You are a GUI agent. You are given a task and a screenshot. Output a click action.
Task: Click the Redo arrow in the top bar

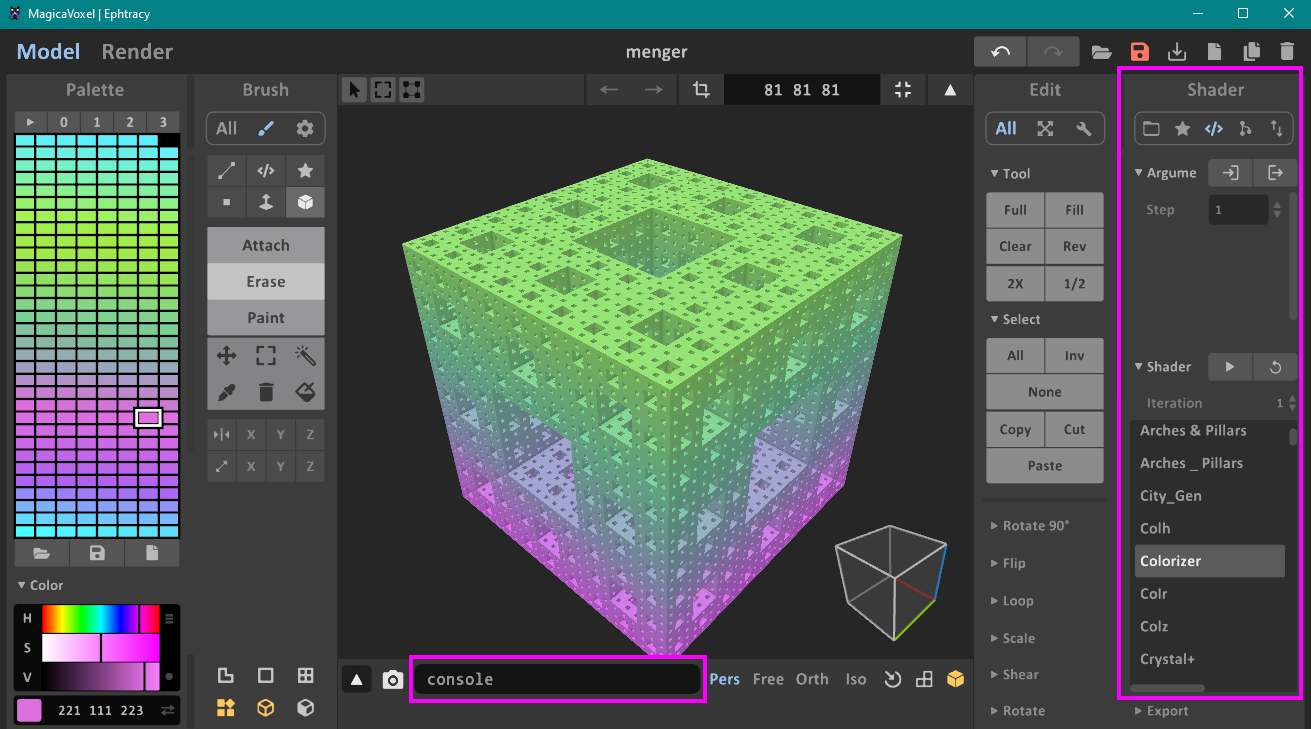coord(1052,51)
